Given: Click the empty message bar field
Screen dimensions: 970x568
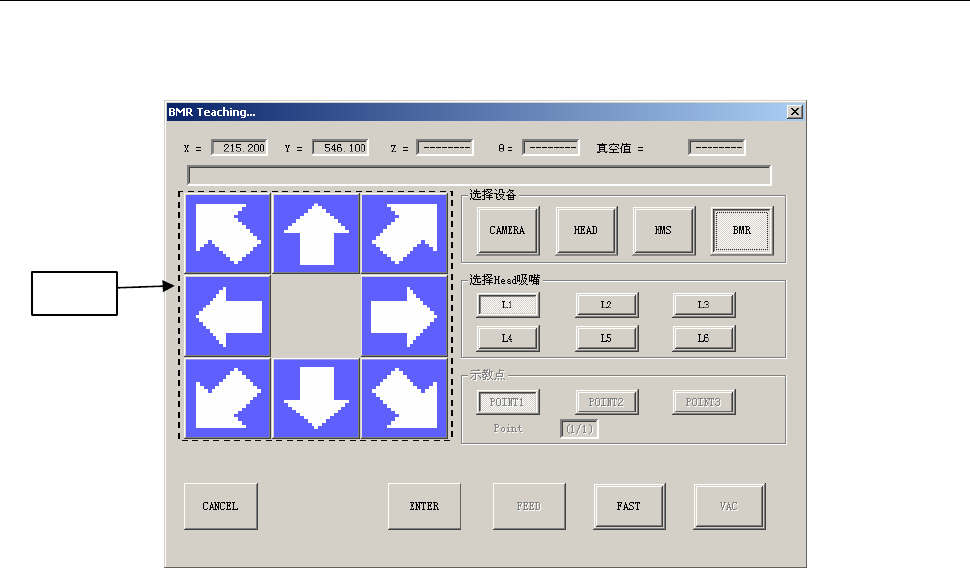Looking at the screenshot, I should point(479,176).
